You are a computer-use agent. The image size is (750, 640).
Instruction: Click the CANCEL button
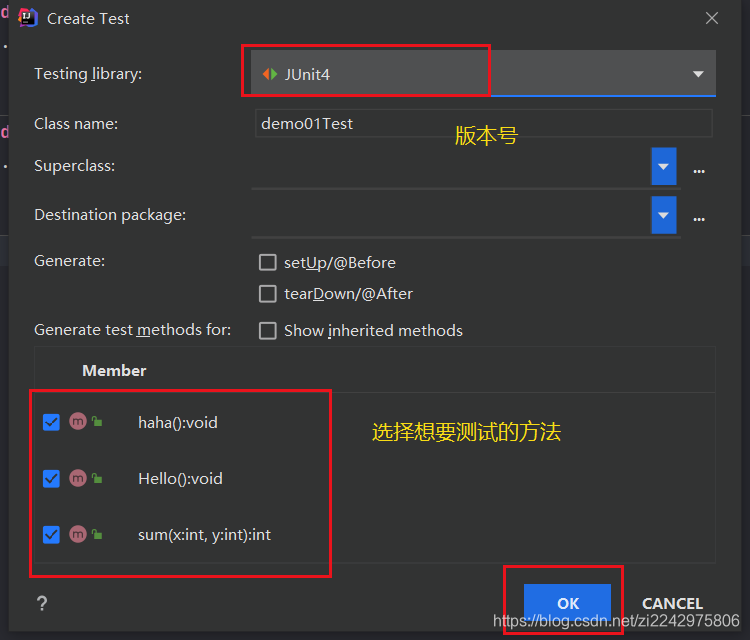point(672,603)
